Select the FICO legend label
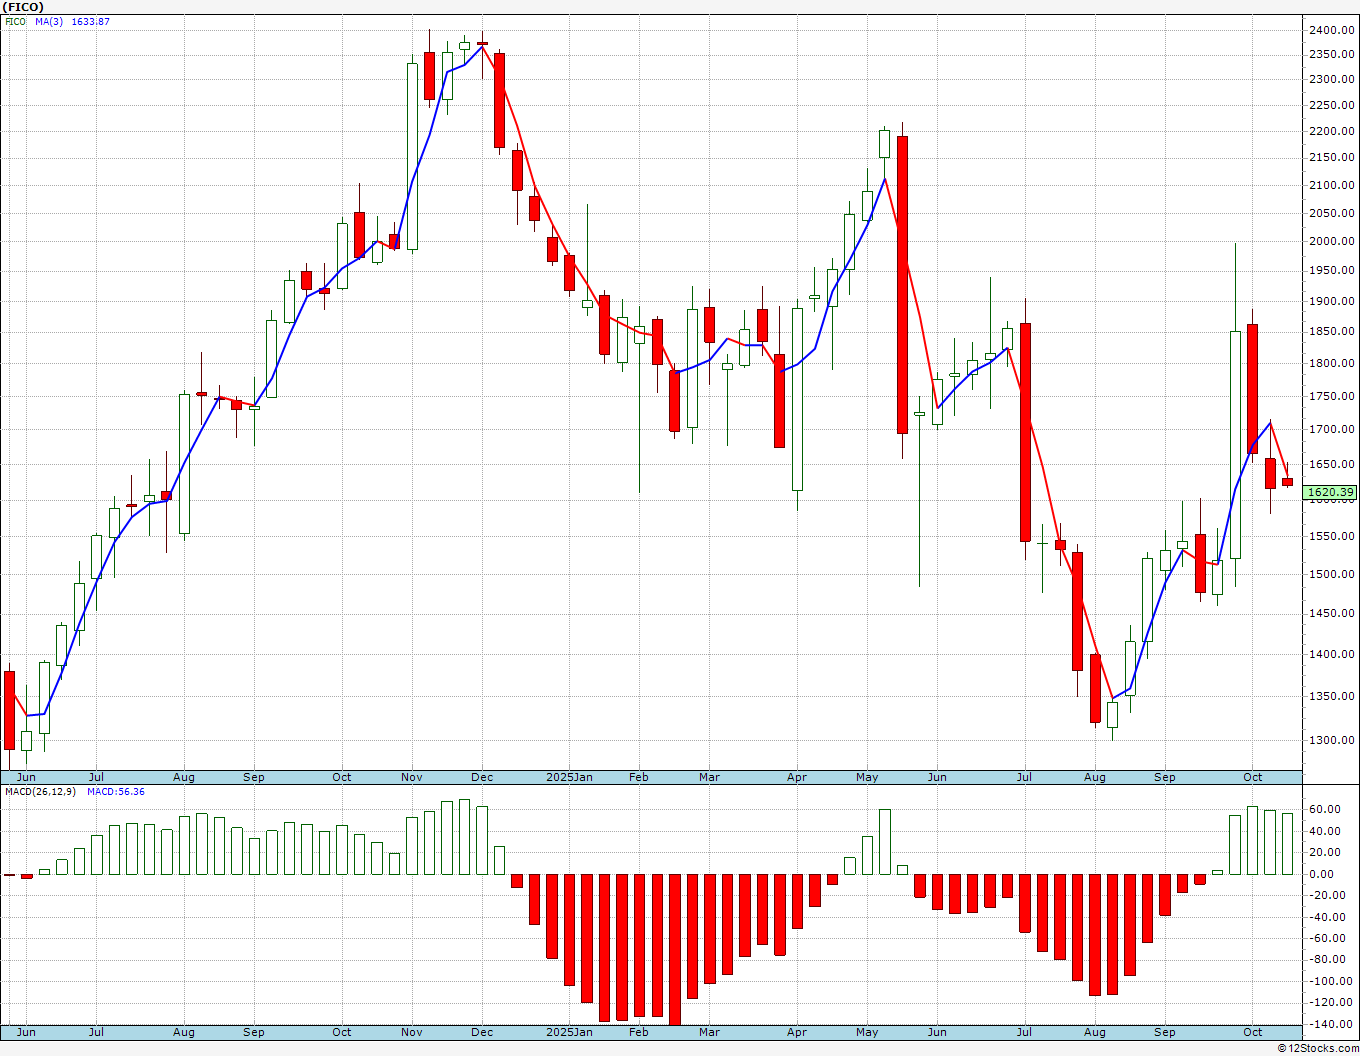 (14, 21)
